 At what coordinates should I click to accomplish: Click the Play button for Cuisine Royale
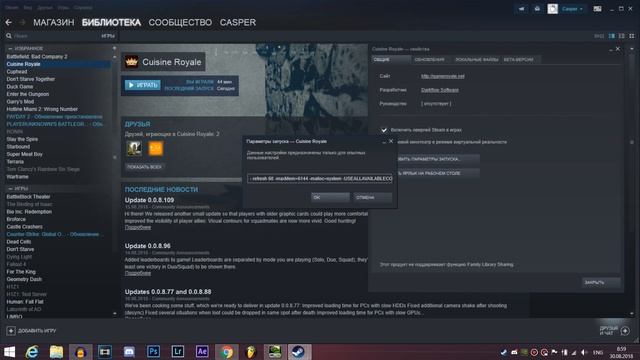(x=142, y=85)
